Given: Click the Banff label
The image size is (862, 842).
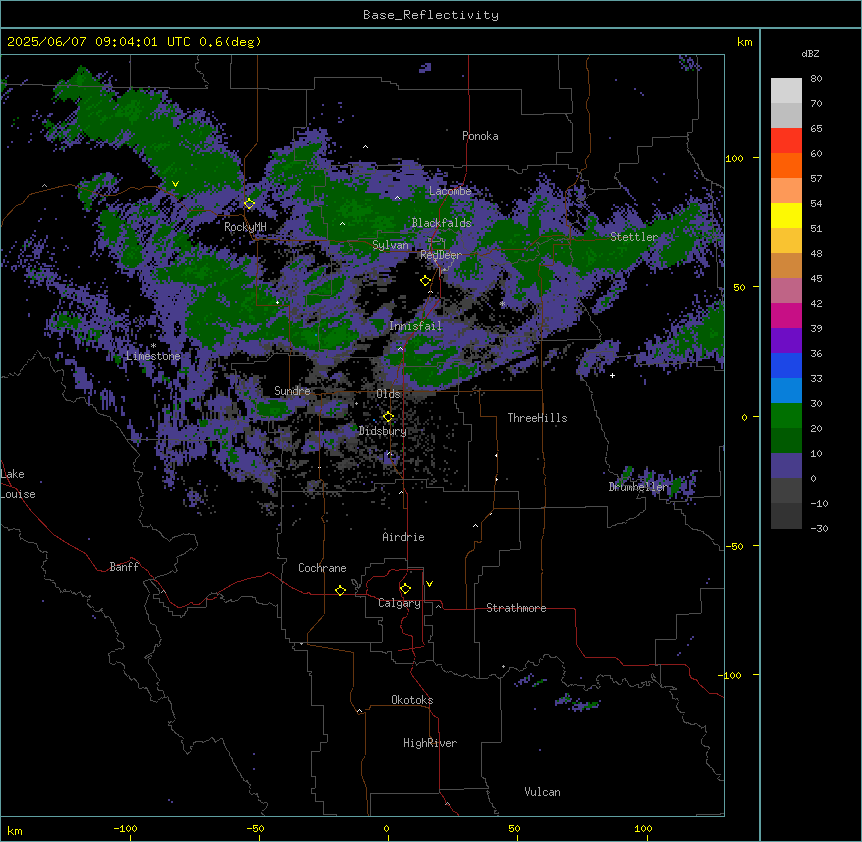Looking at the screenshot, I should coord(124,567).
